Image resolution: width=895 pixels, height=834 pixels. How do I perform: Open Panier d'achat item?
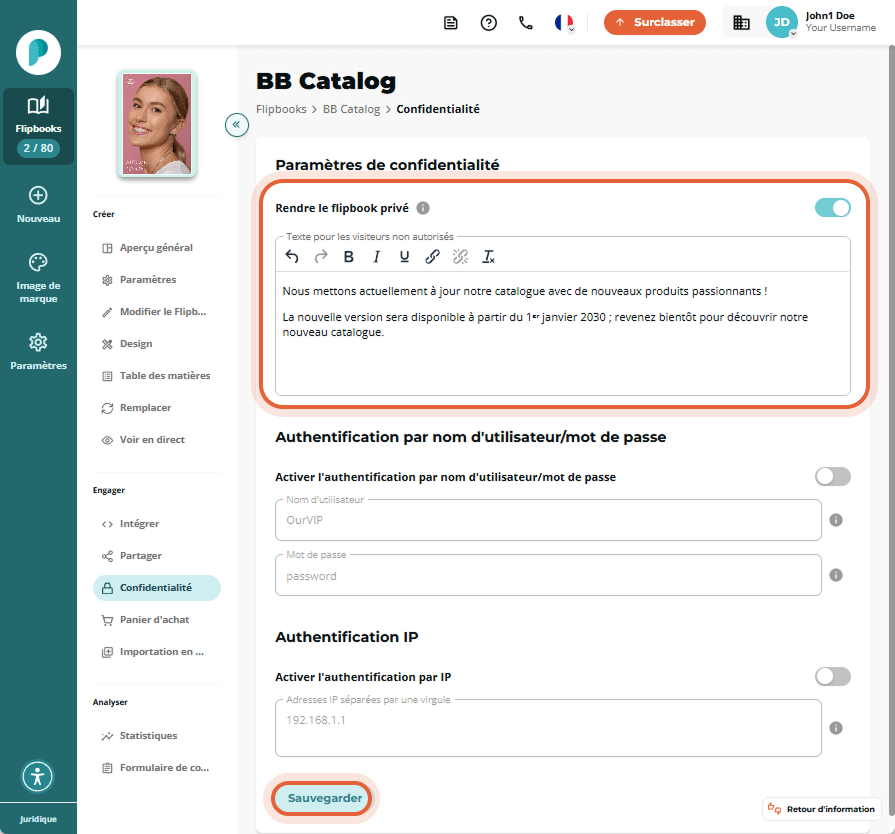coord(156,619)
